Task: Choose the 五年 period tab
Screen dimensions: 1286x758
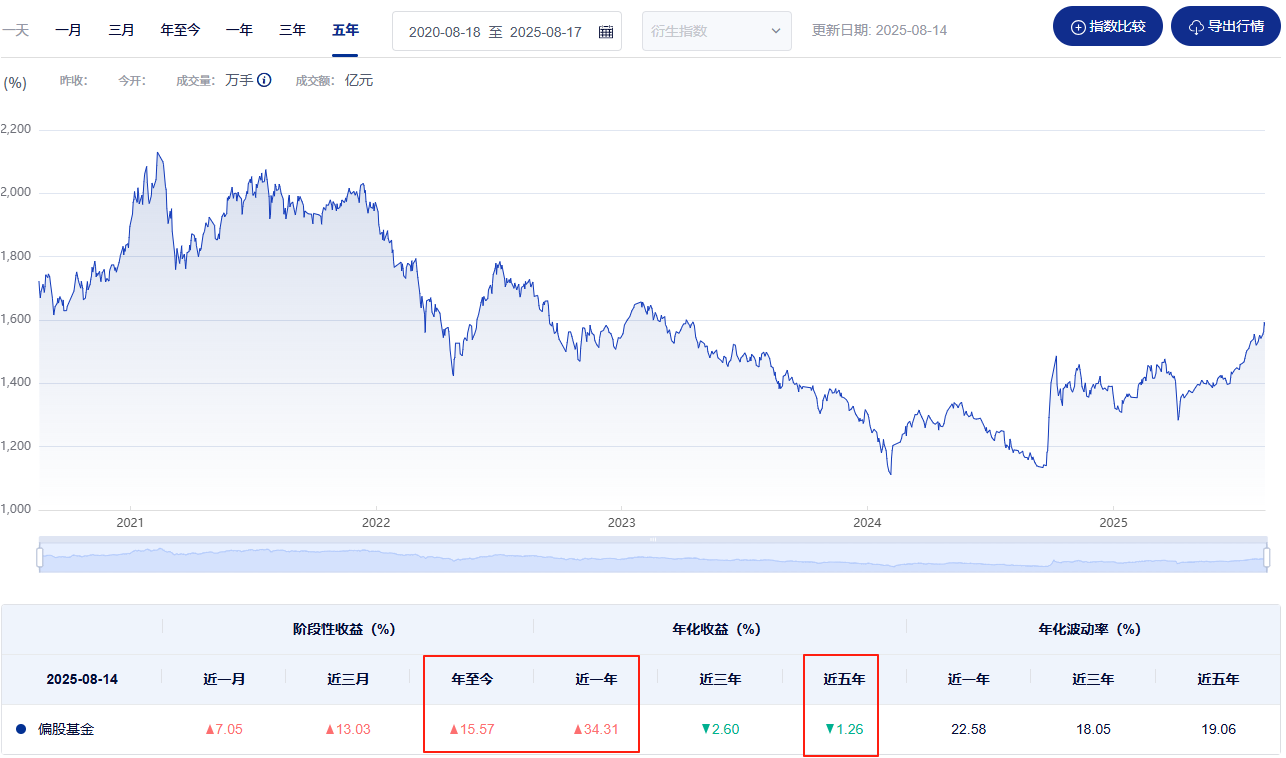Action: click(x=345, y=30)
